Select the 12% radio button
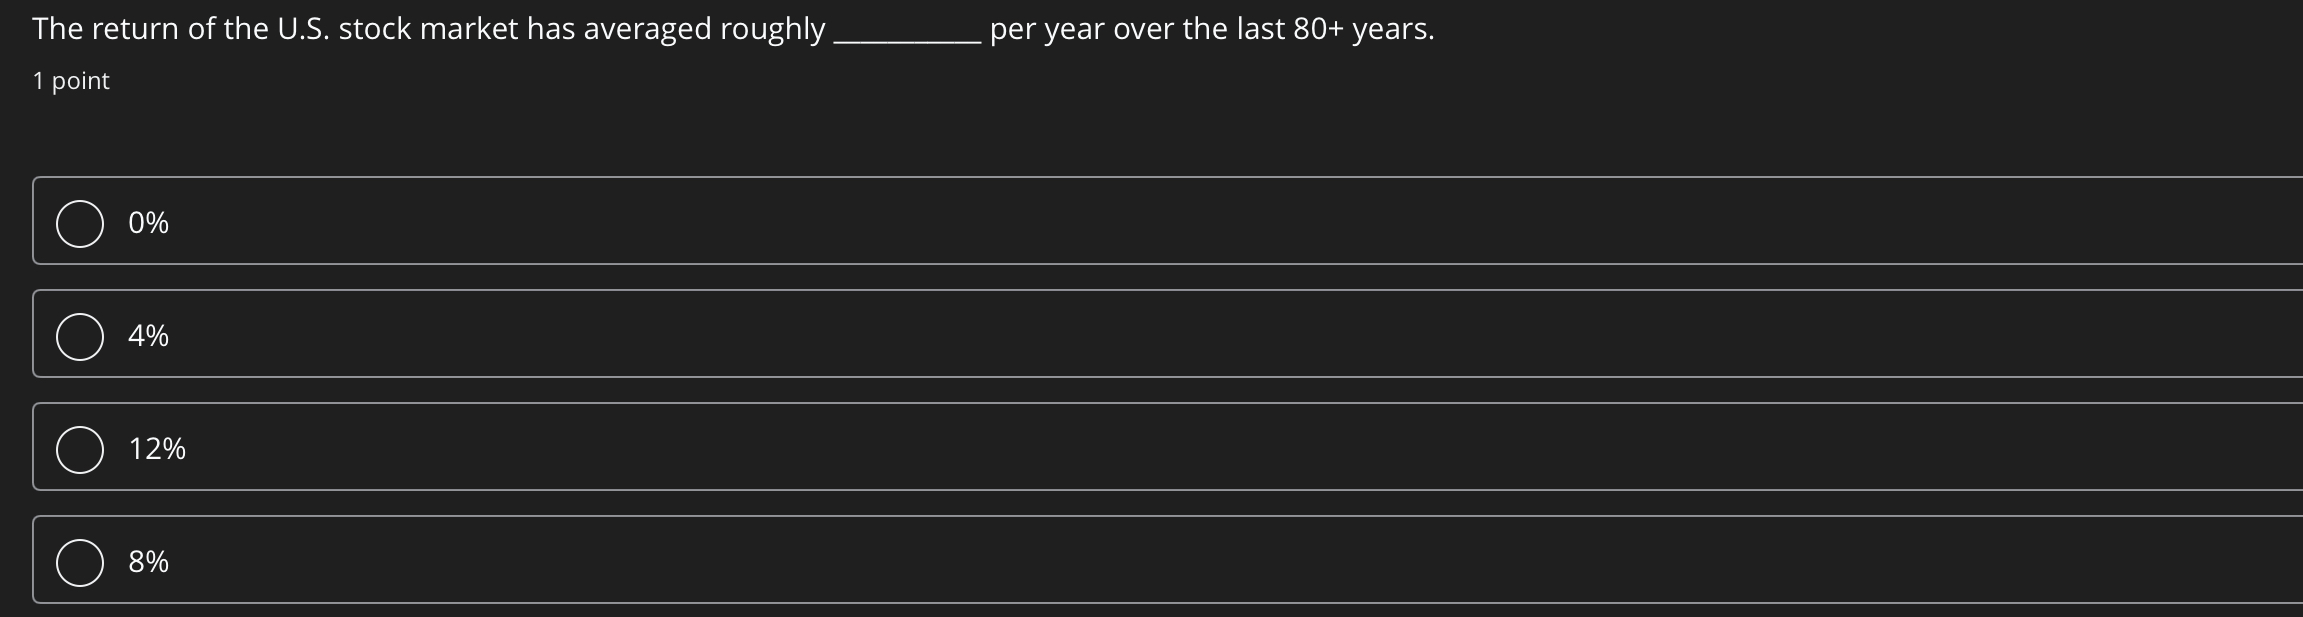This screenshot has width=2303, height=617. point(80,448)
